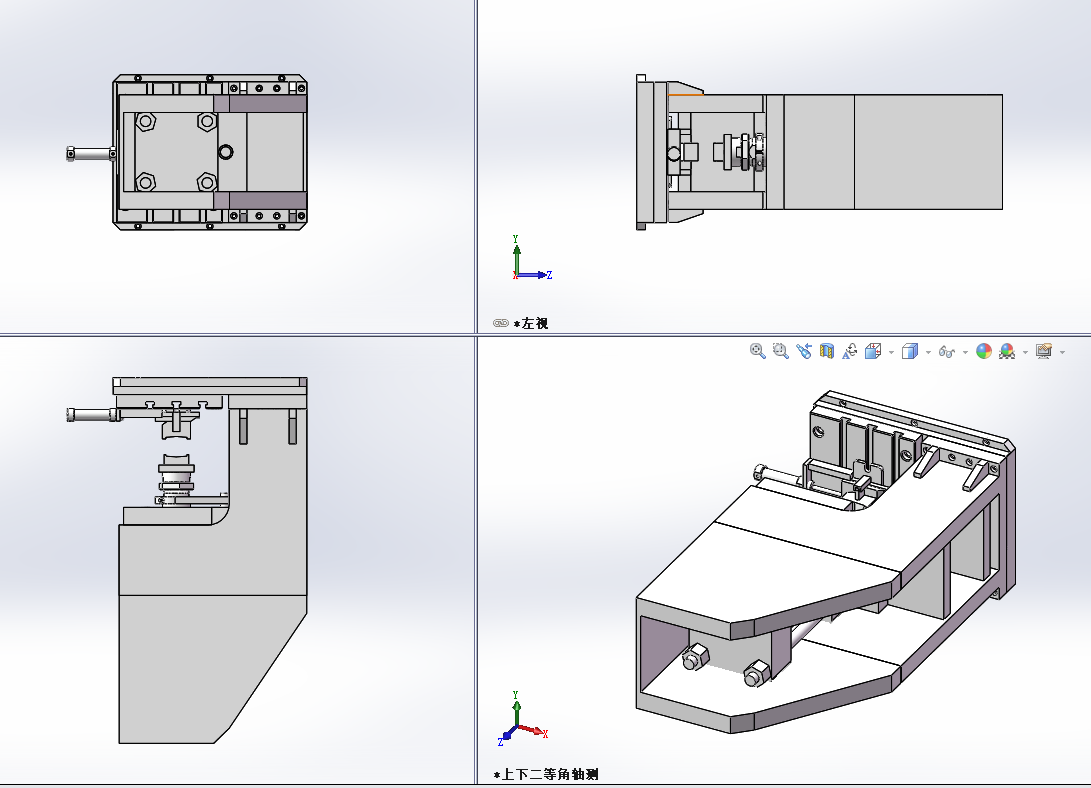Expand the Apply Scene dropdown arrow

1025,352
